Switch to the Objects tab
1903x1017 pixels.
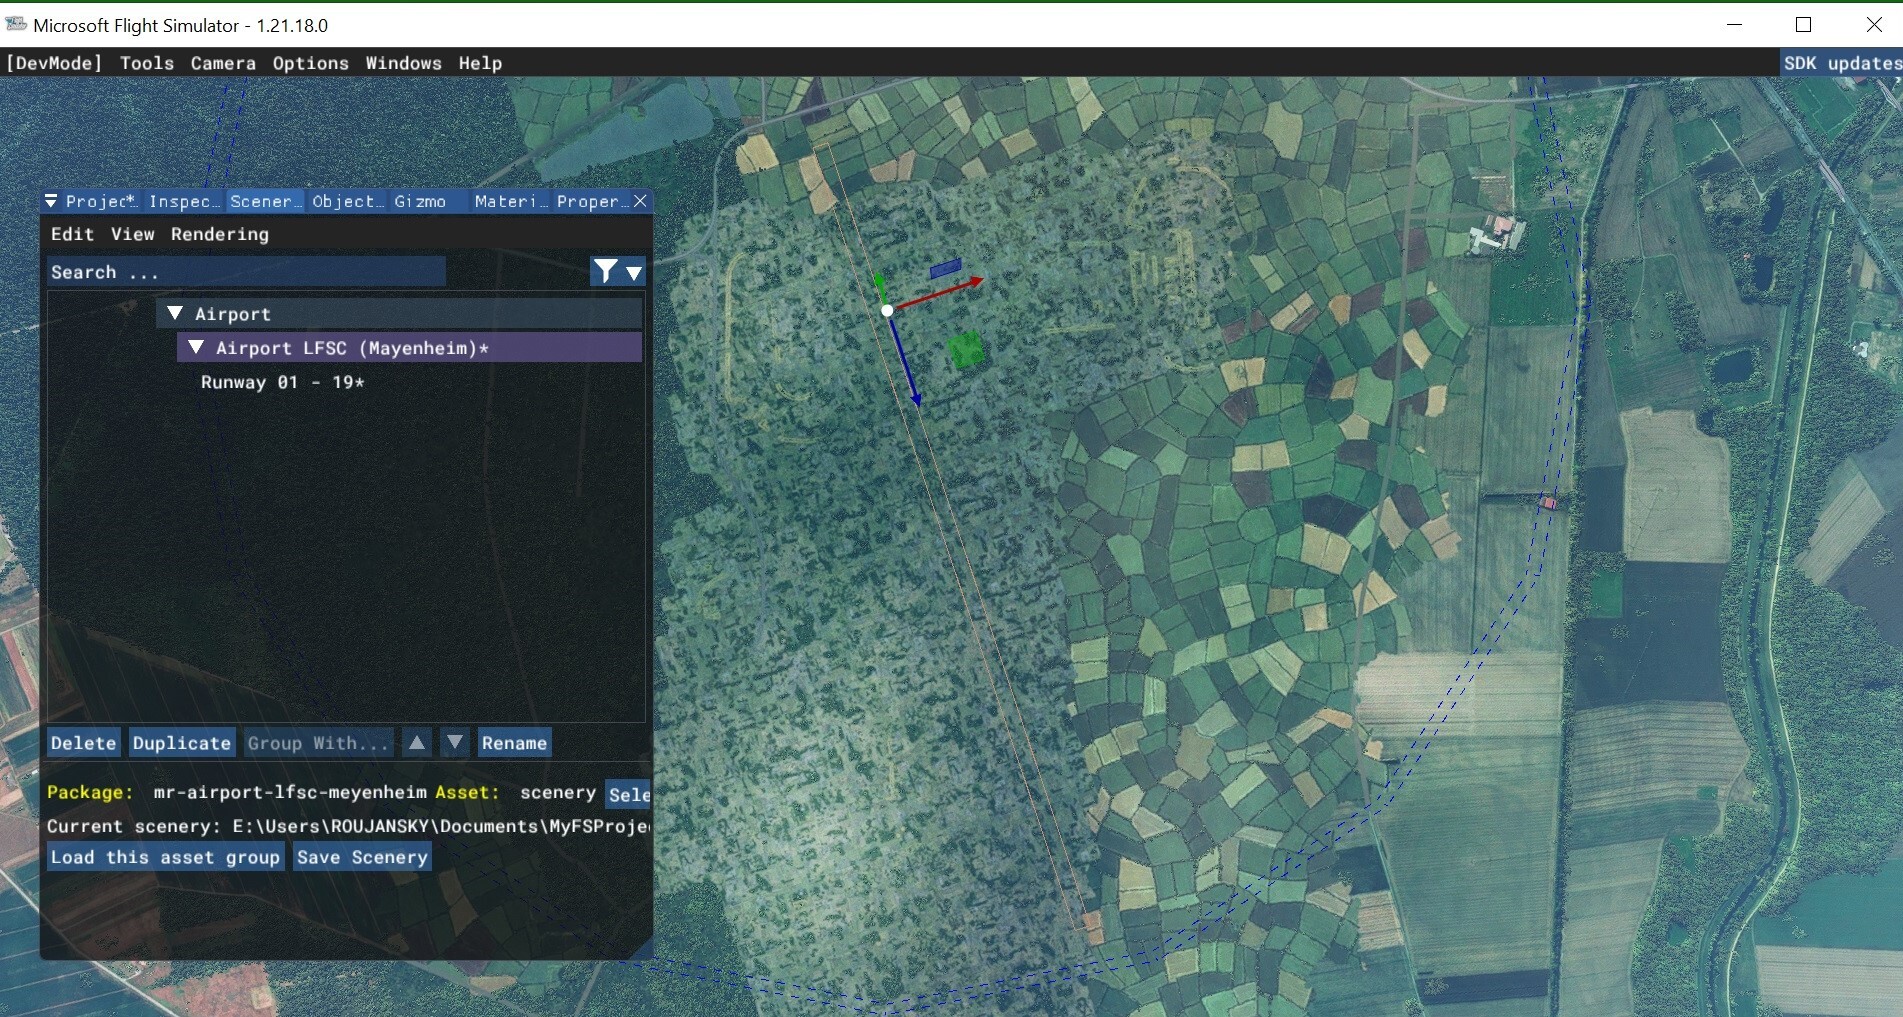coord(347,201)
